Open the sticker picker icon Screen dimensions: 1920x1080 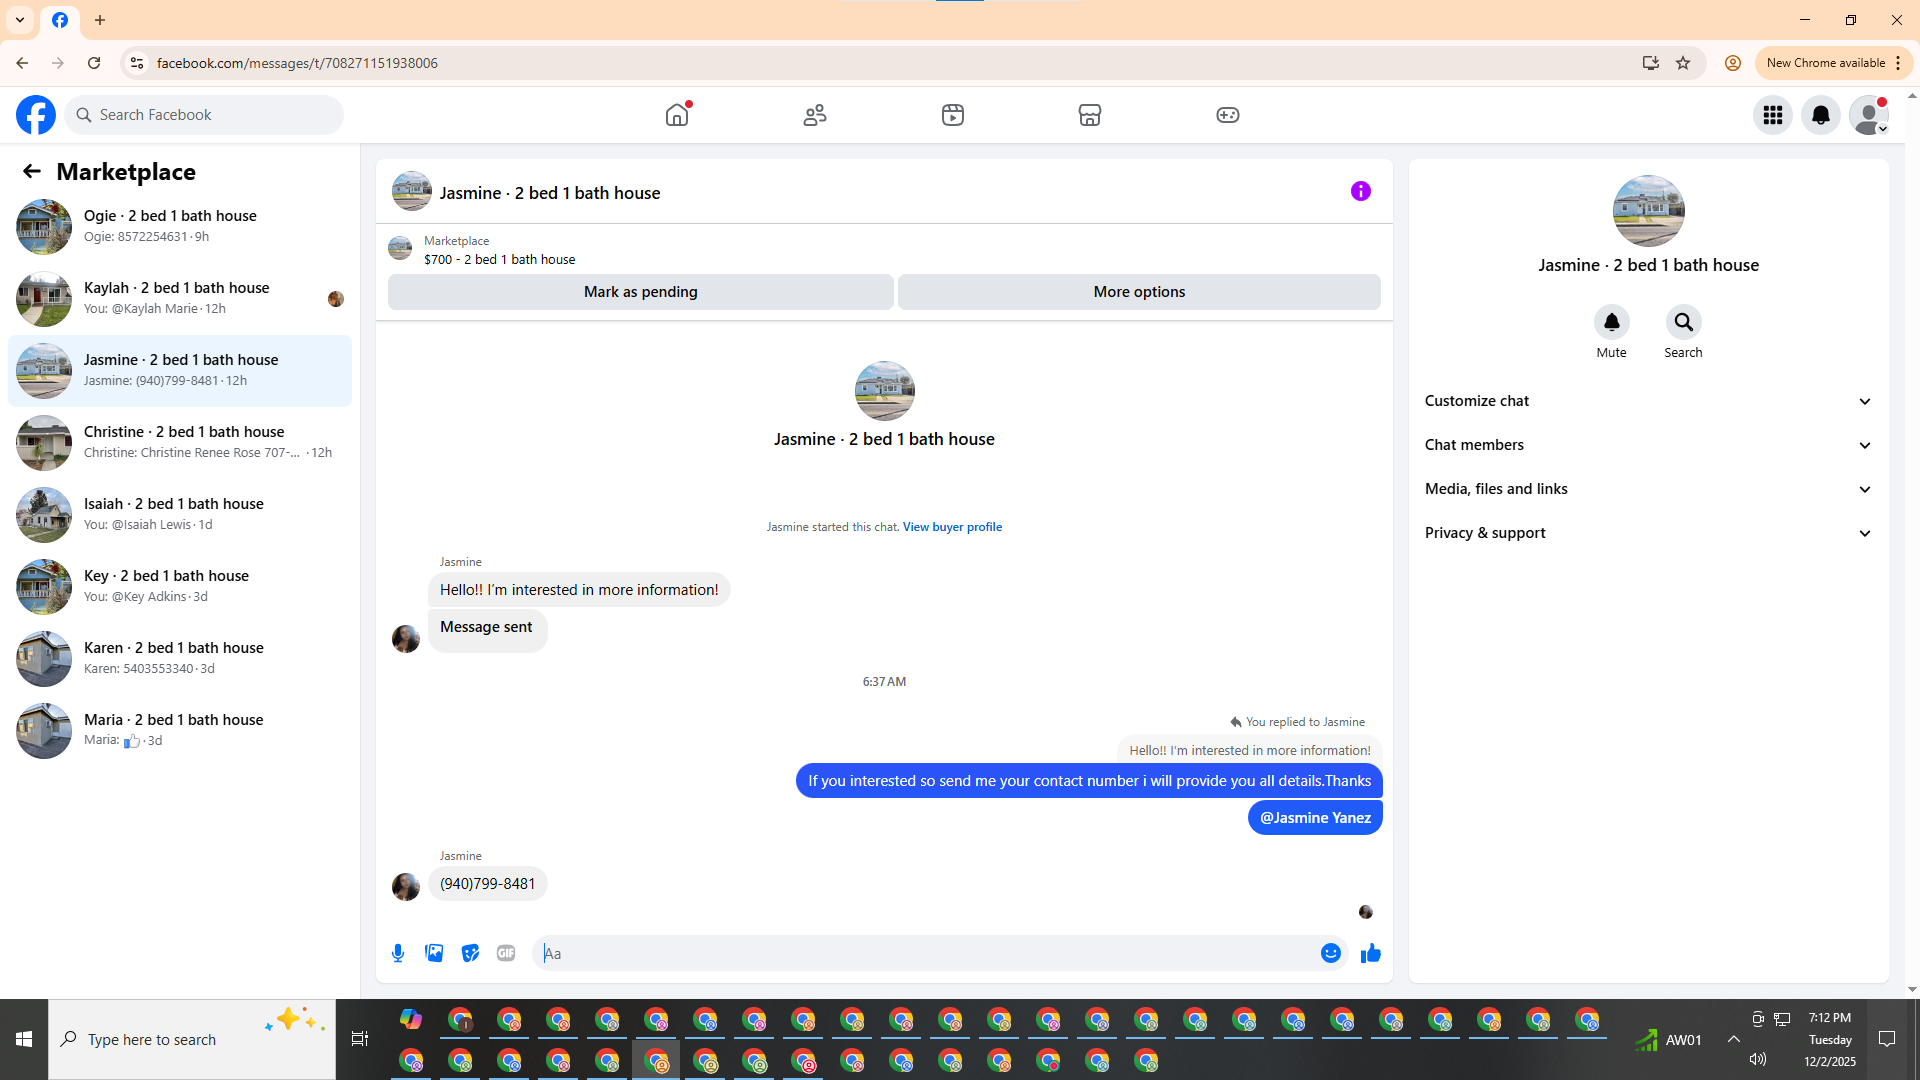click(470, 953)
